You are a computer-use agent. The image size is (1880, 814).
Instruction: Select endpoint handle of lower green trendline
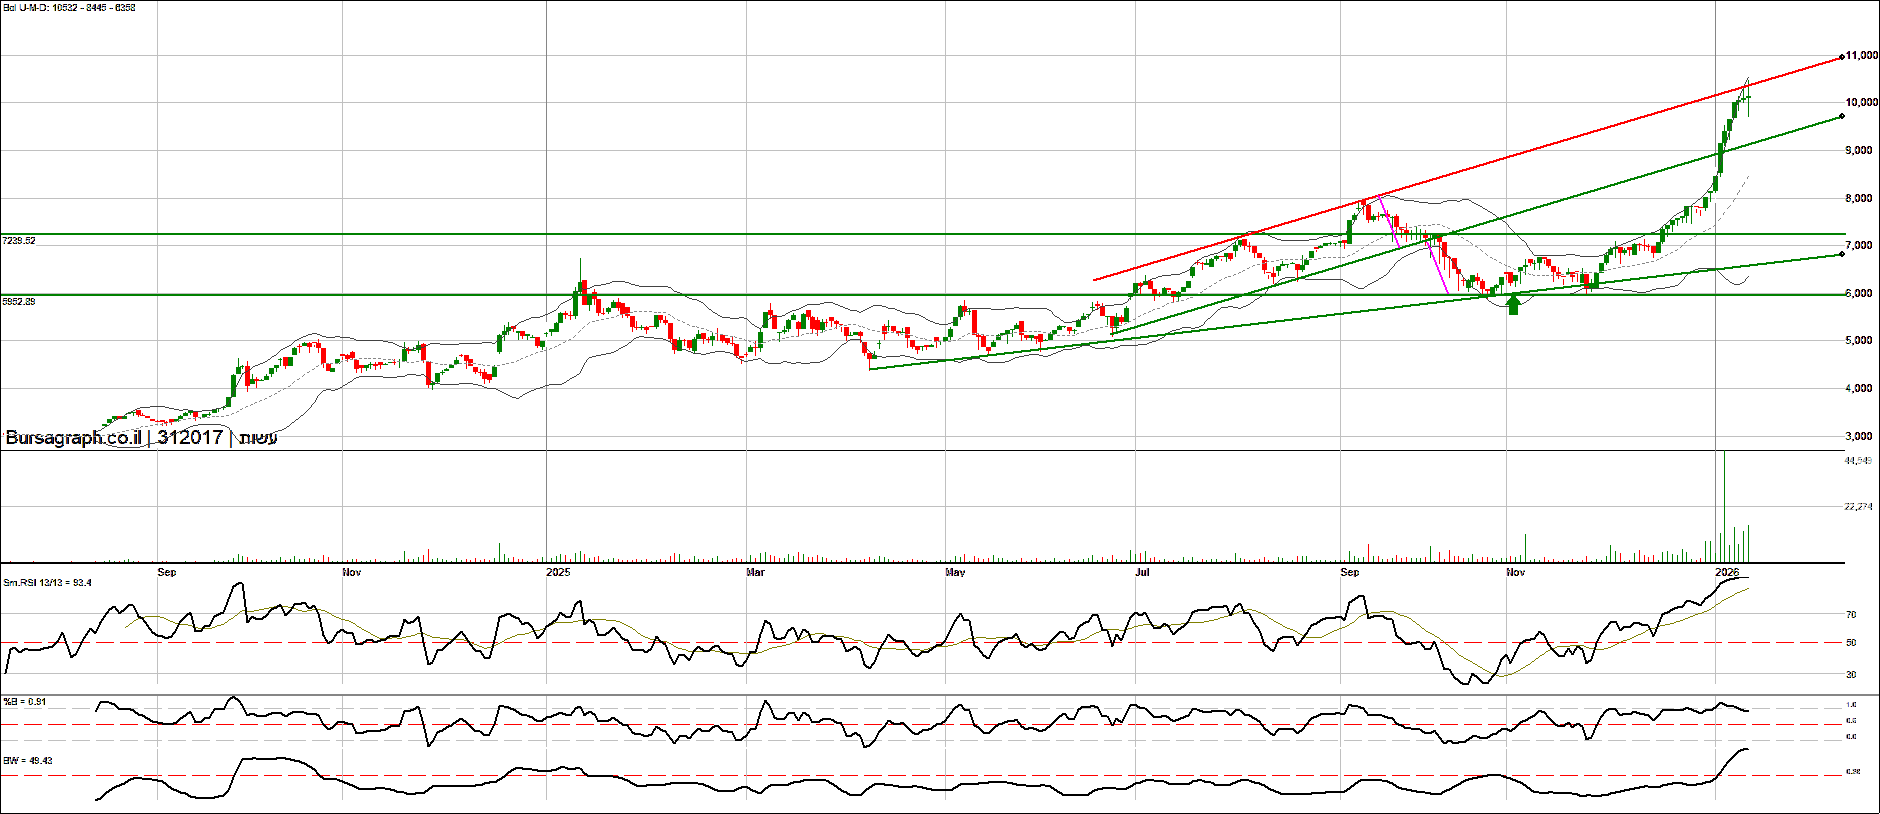point(1841,254)
